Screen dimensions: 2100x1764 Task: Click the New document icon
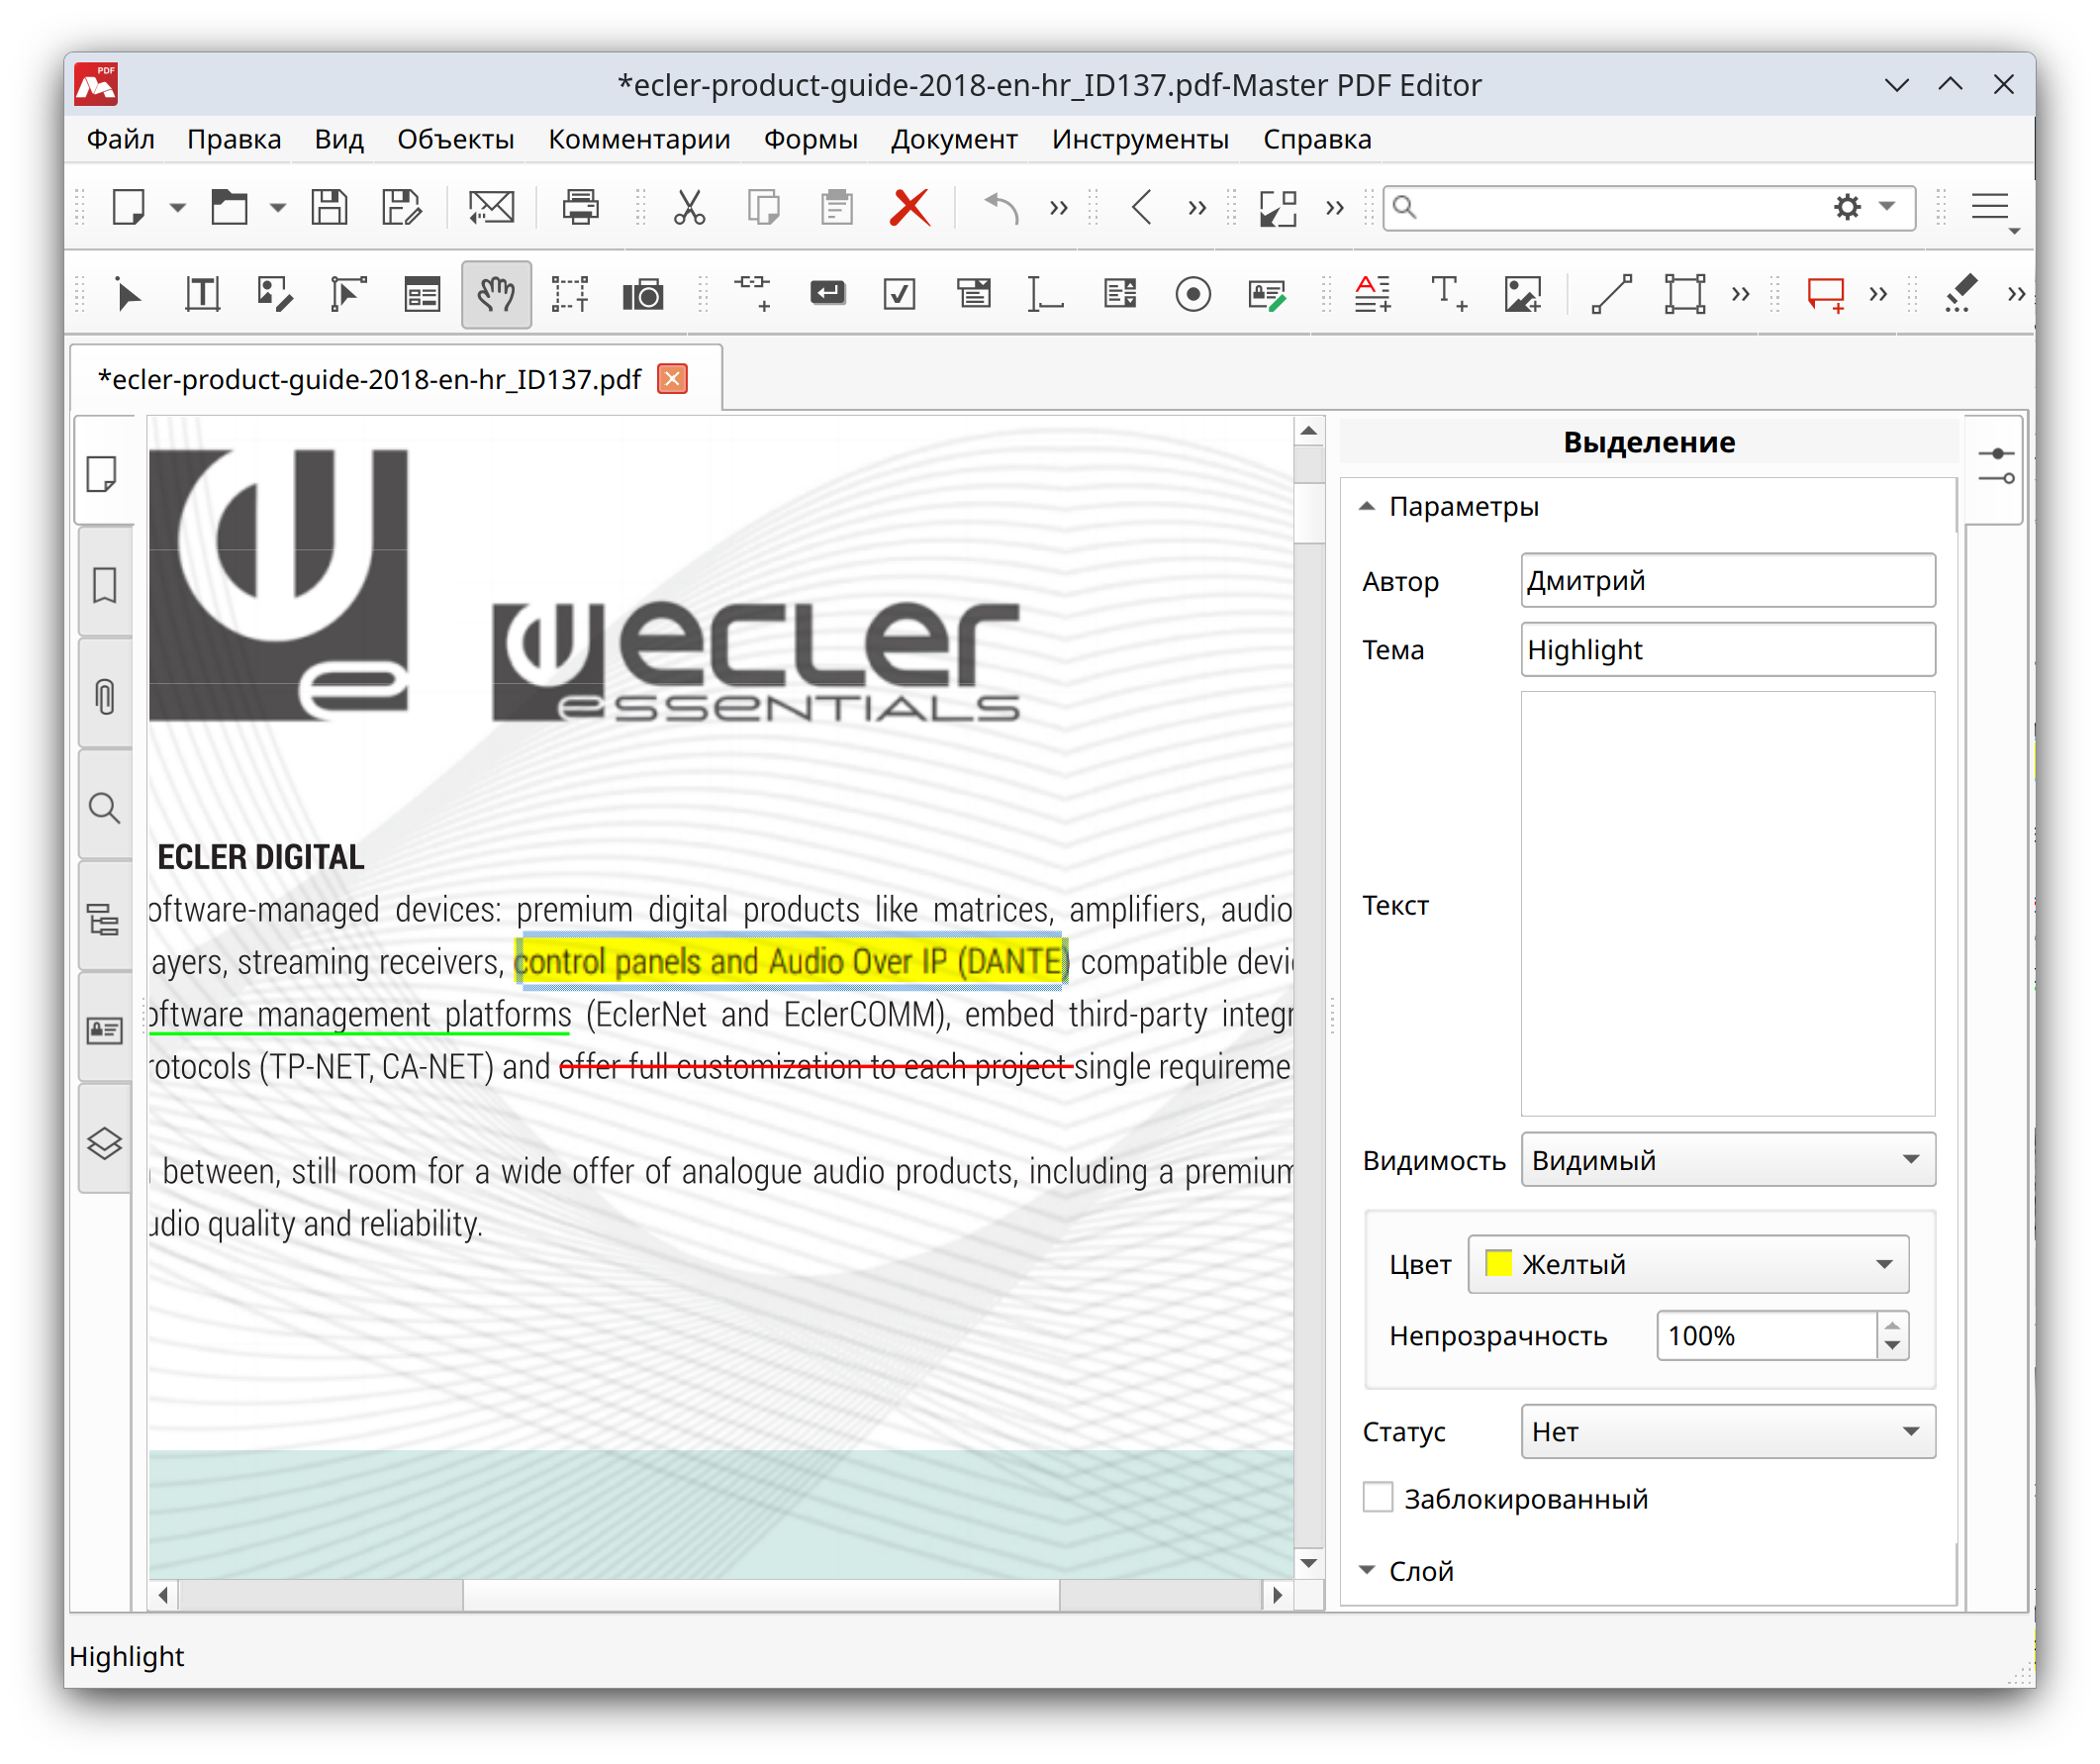coord(129,207)
